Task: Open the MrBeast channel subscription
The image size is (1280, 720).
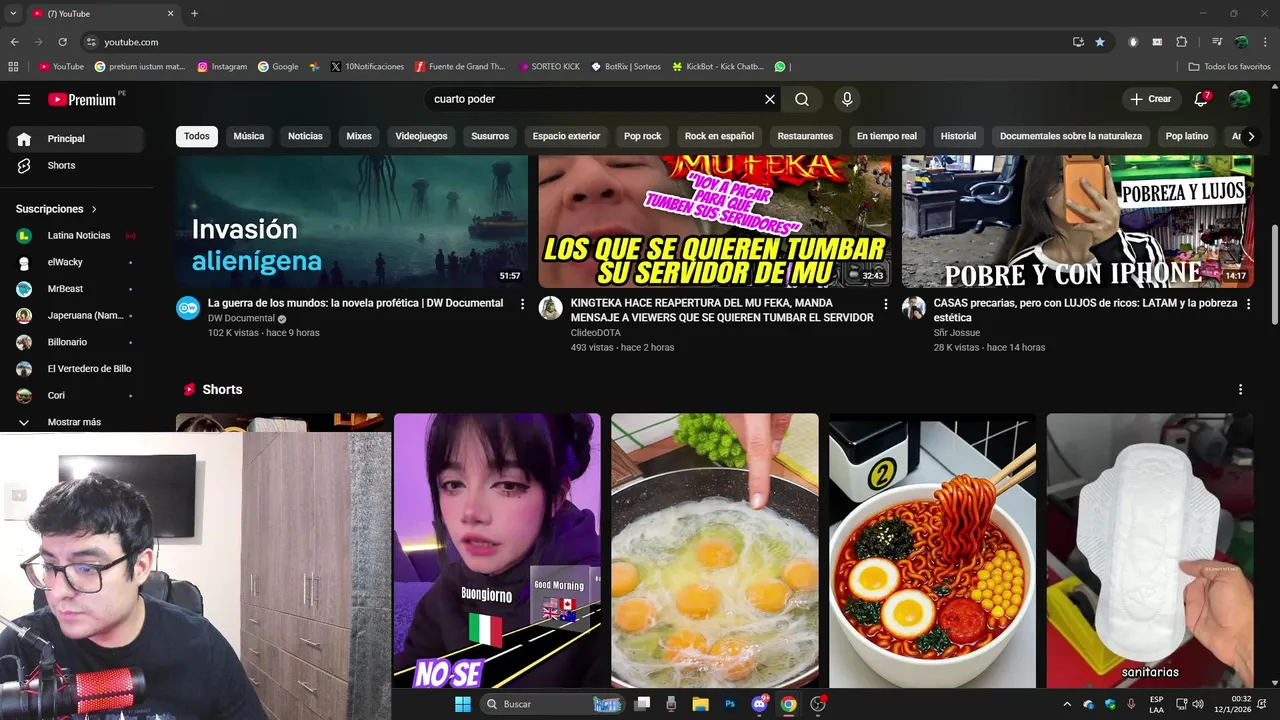Action: point(76,289)
